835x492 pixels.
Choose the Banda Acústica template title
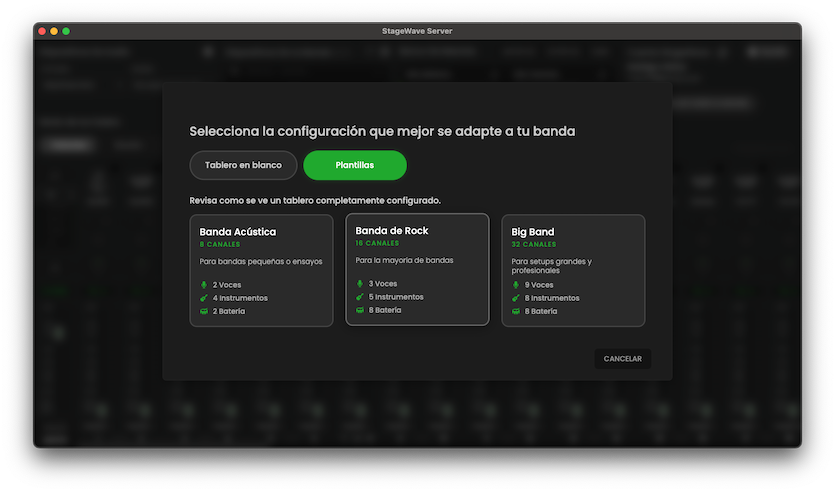pyautogui.click(x=238, y=232)
